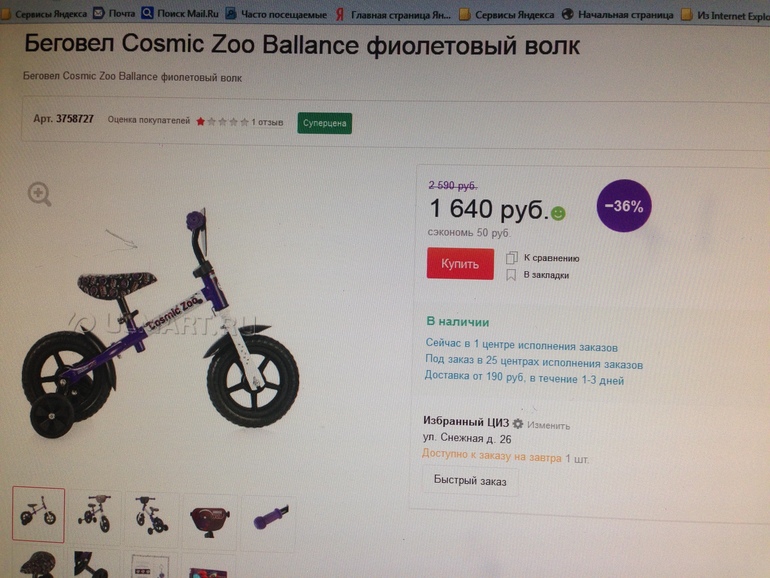Select the dark red seat thumbnail
Screen dimensions: 770x578
pyautogui.click(x=210, y=521)
